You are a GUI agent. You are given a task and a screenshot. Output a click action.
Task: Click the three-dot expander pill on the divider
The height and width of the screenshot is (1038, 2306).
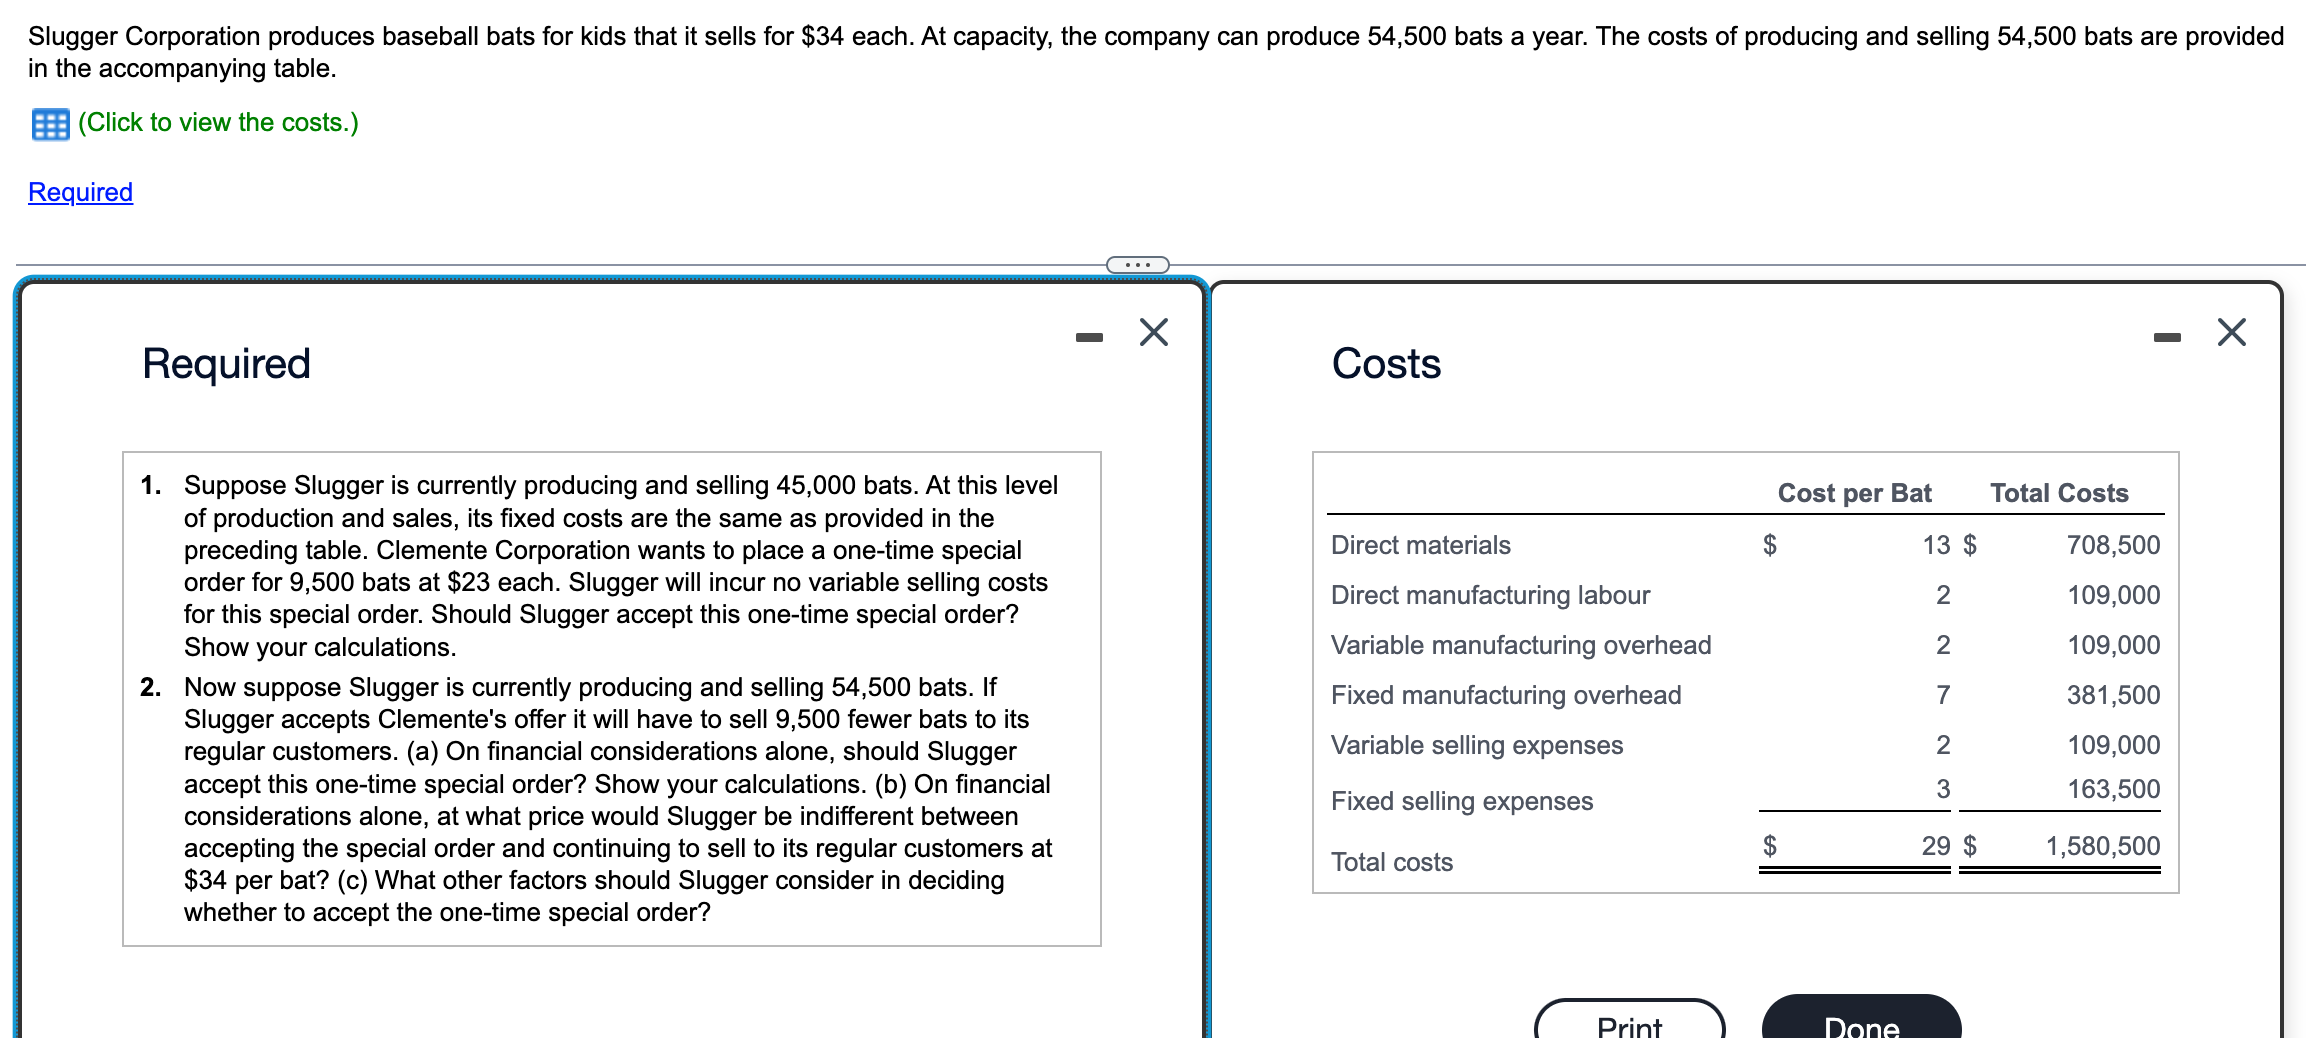click(1137, 265)
